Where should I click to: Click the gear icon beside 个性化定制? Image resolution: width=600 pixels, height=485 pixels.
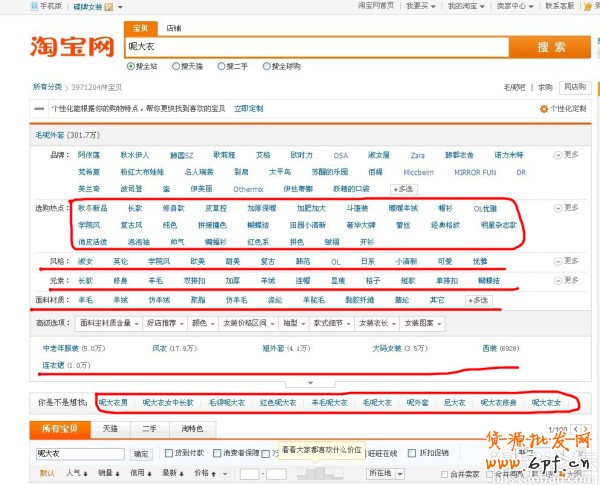pos(544,108)
